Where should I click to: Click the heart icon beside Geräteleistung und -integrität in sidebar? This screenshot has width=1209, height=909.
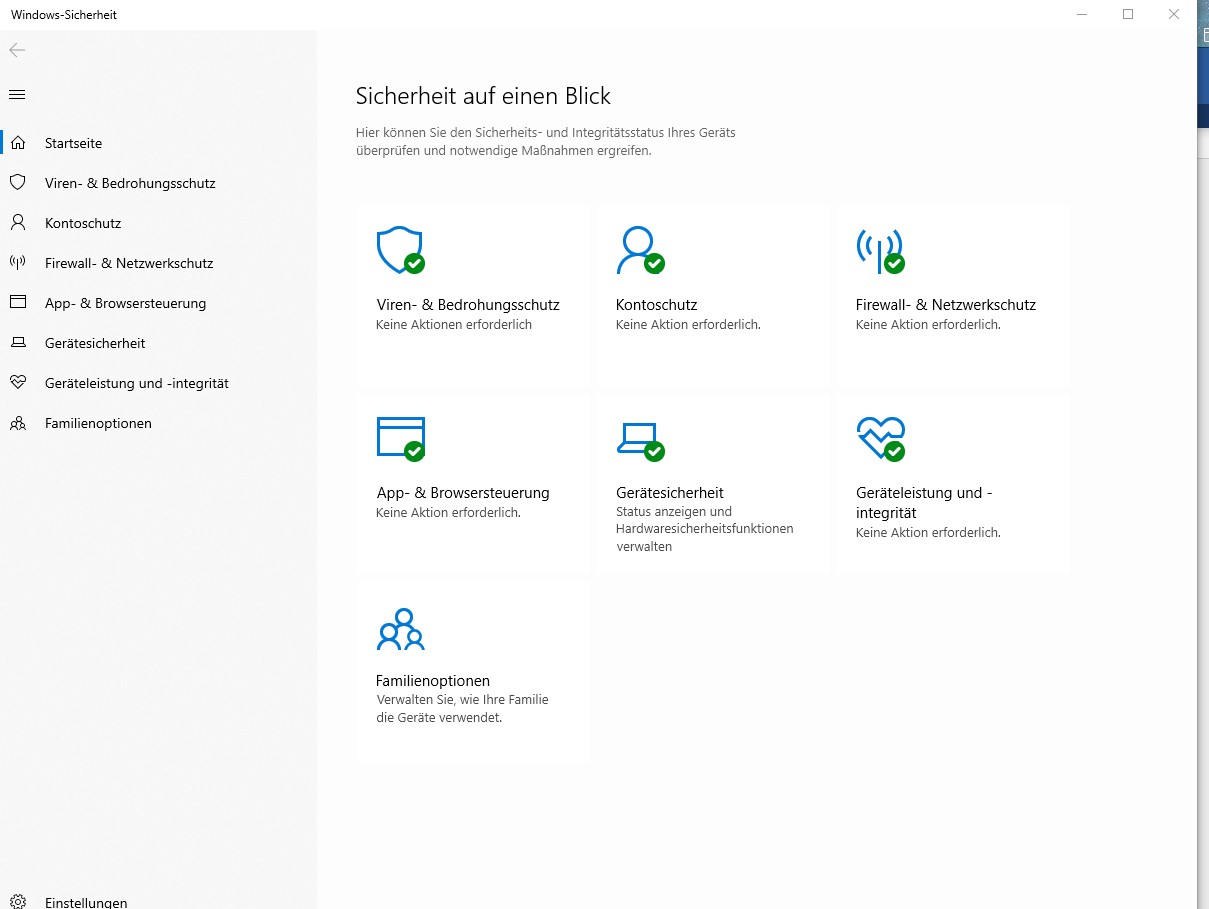(17, 383)
